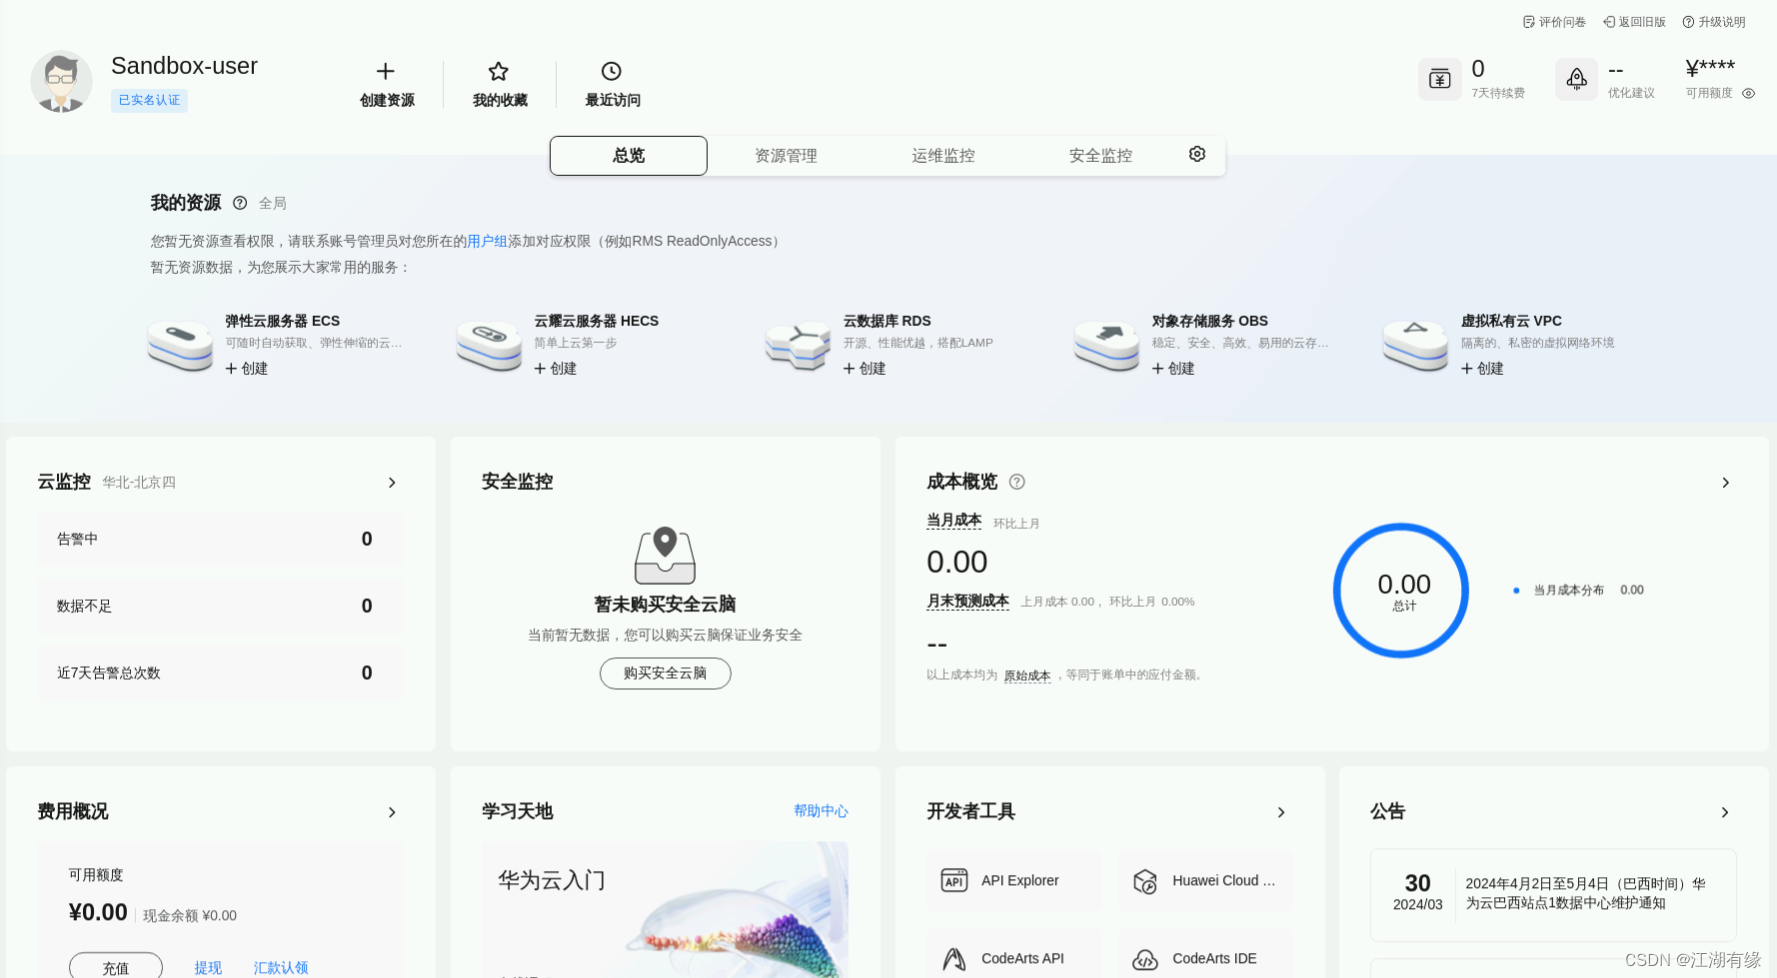Expand the 云监控 panel chevron
The width and height of the screenshot is (1777, 978).
click(392, 482)
